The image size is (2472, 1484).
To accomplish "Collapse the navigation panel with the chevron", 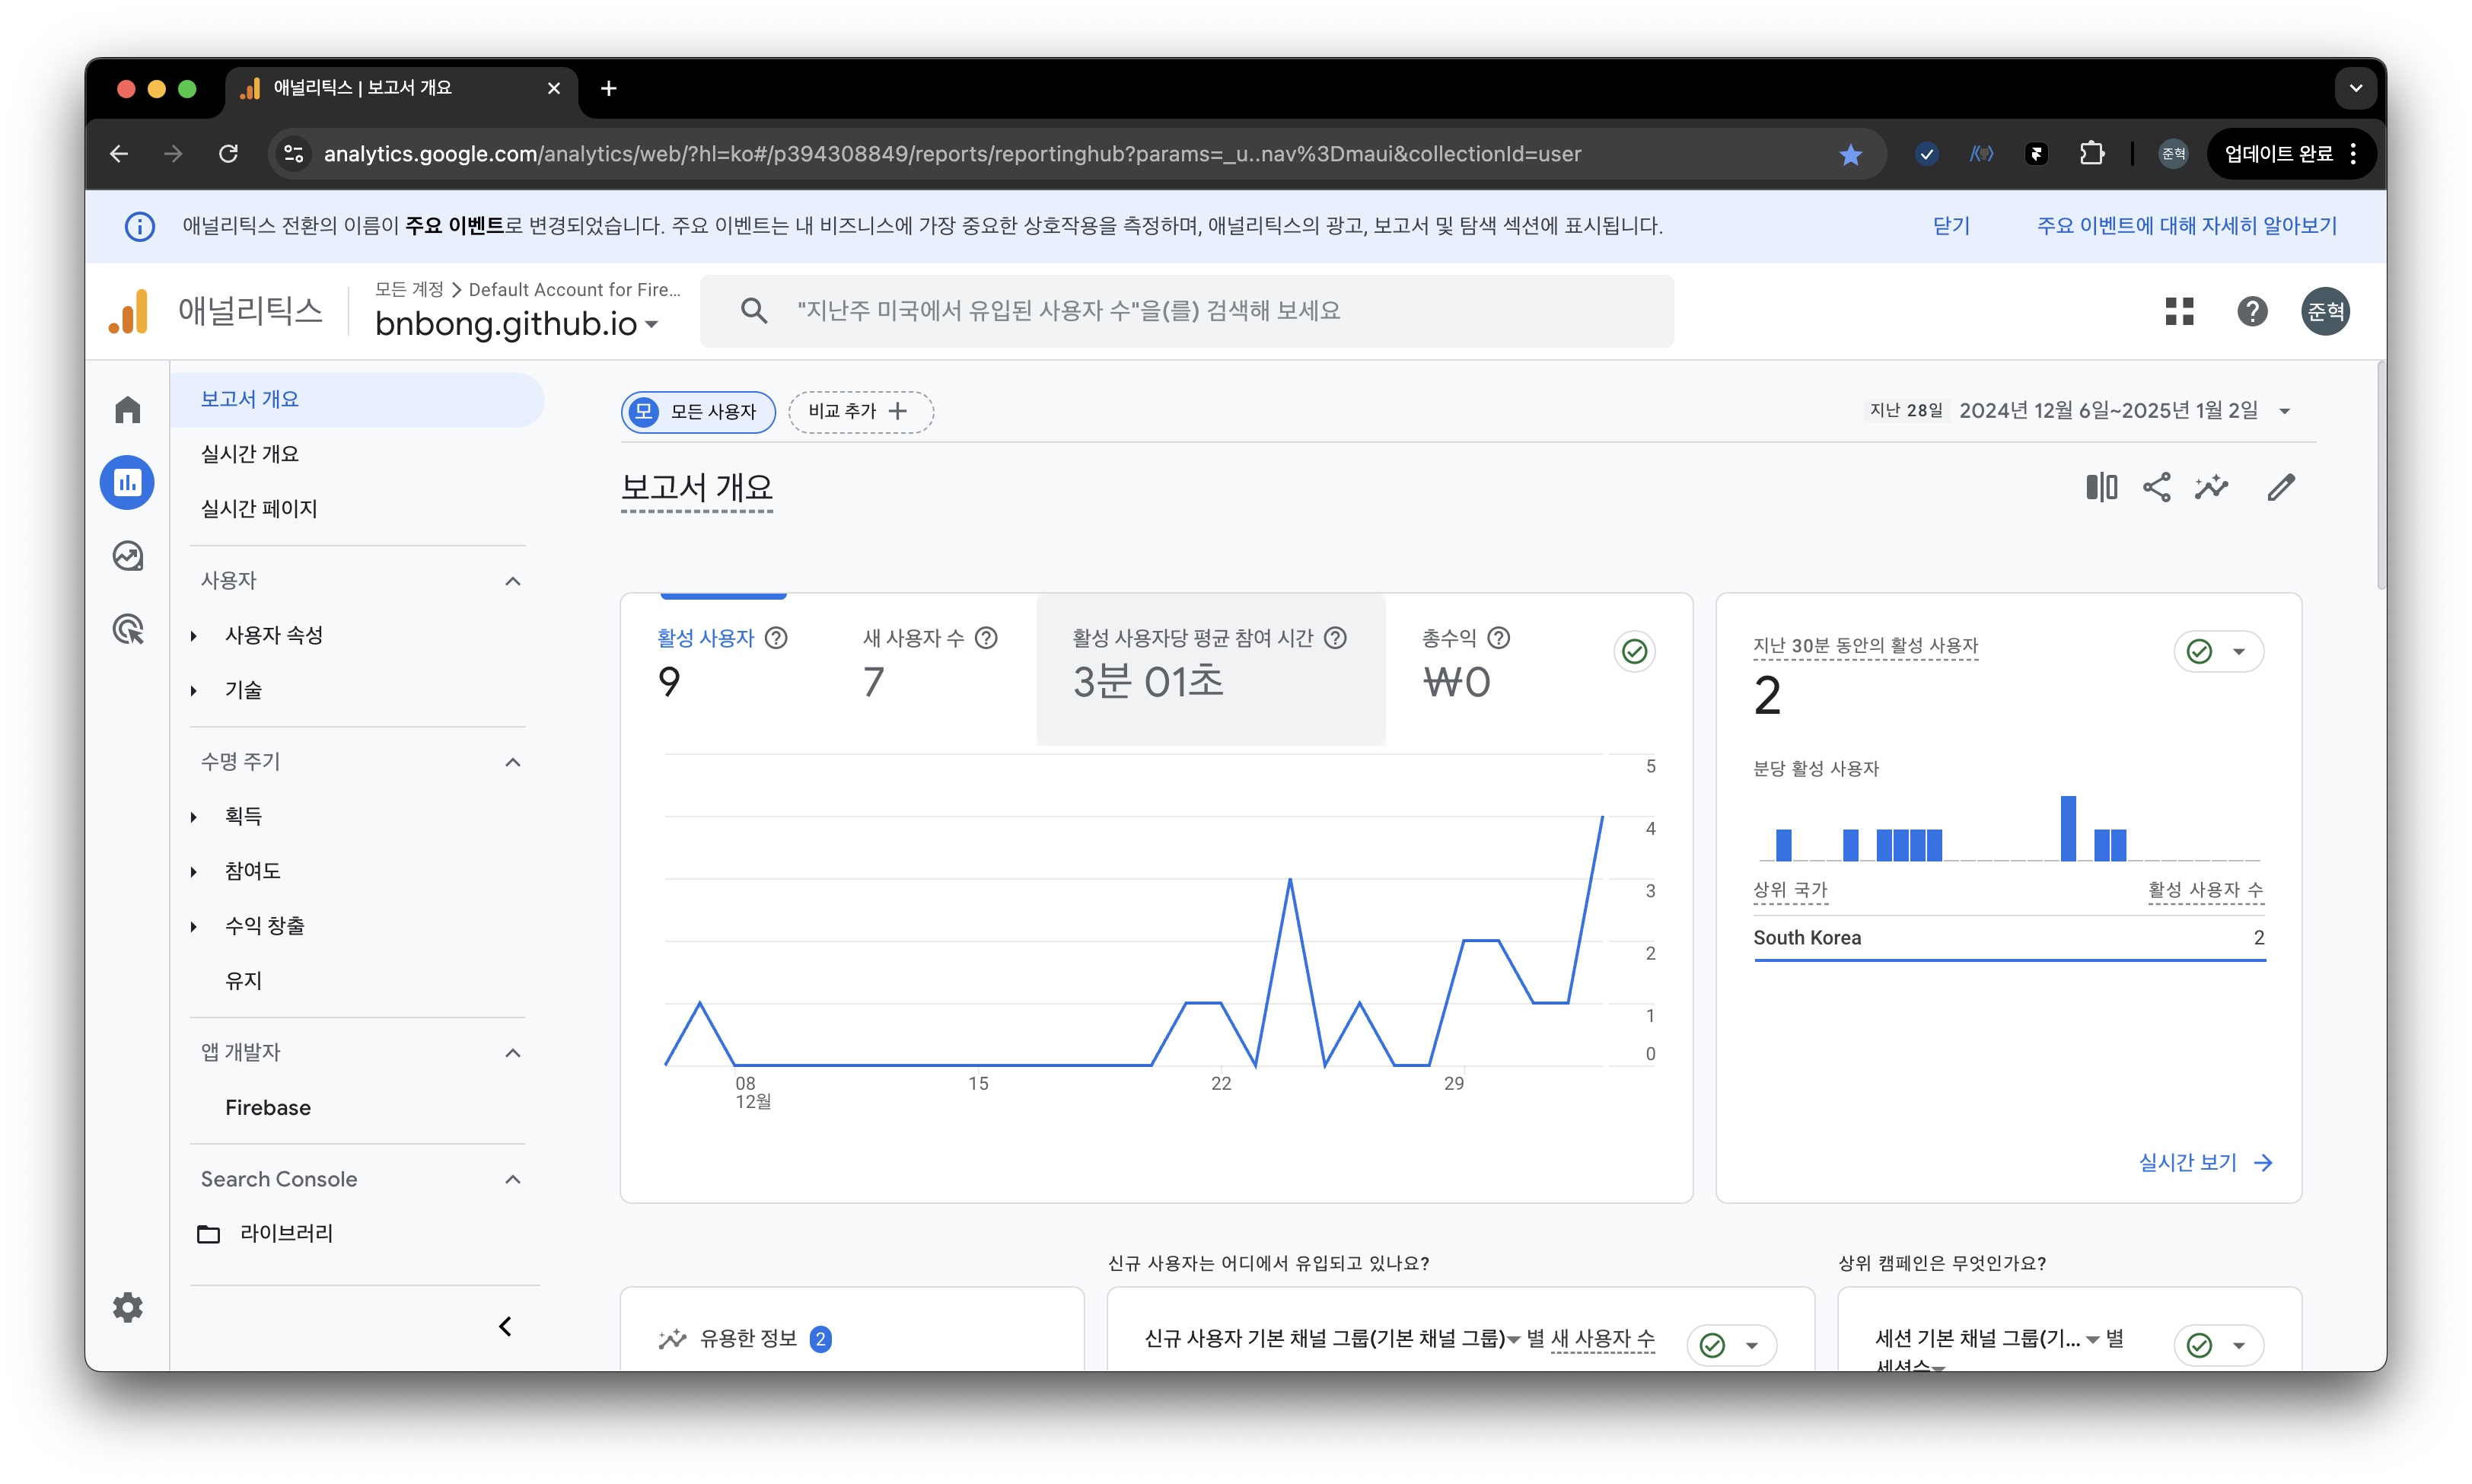I will coord(505,1327).
